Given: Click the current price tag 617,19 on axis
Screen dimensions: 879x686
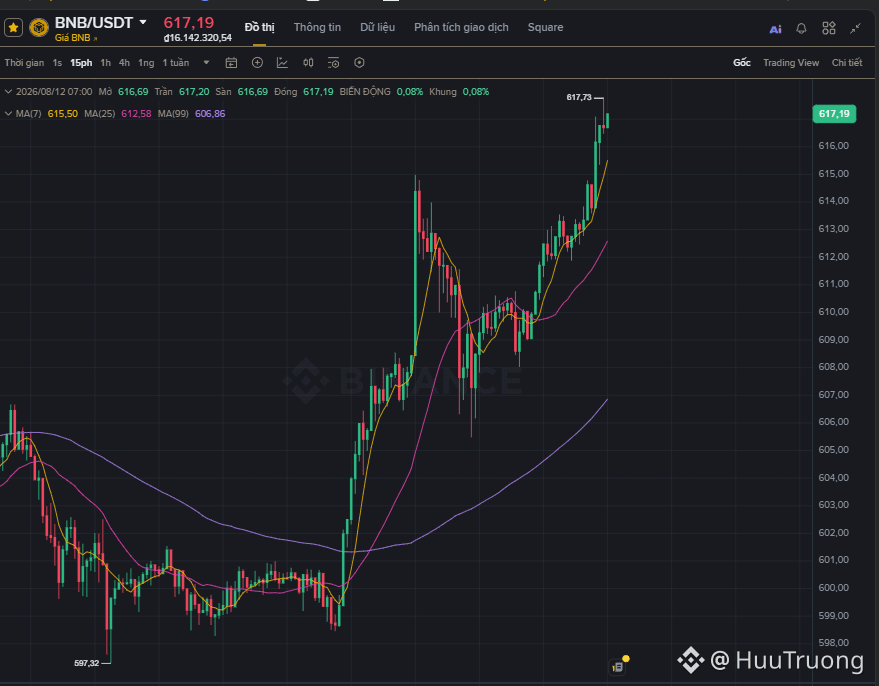Looking at the screenshot, I should [834, 114].
